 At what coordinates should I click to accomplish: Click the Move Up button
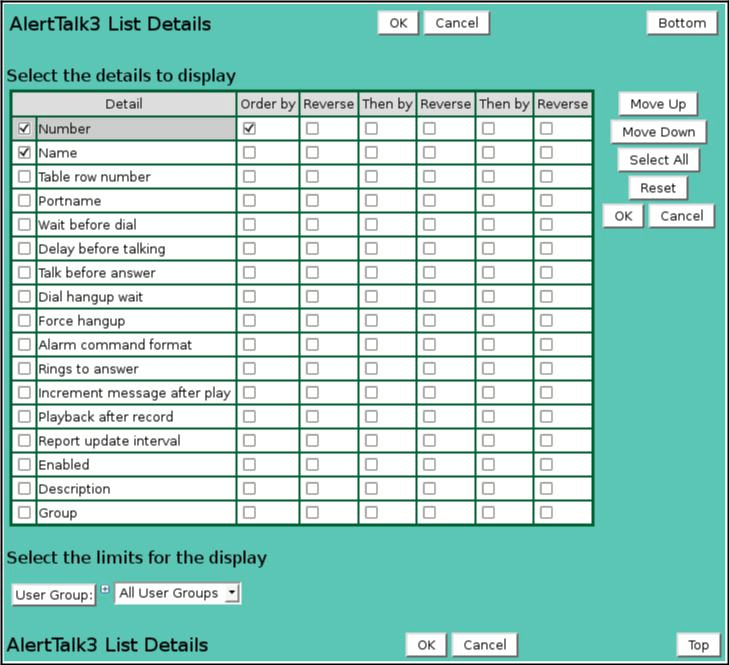coord(658,104)
